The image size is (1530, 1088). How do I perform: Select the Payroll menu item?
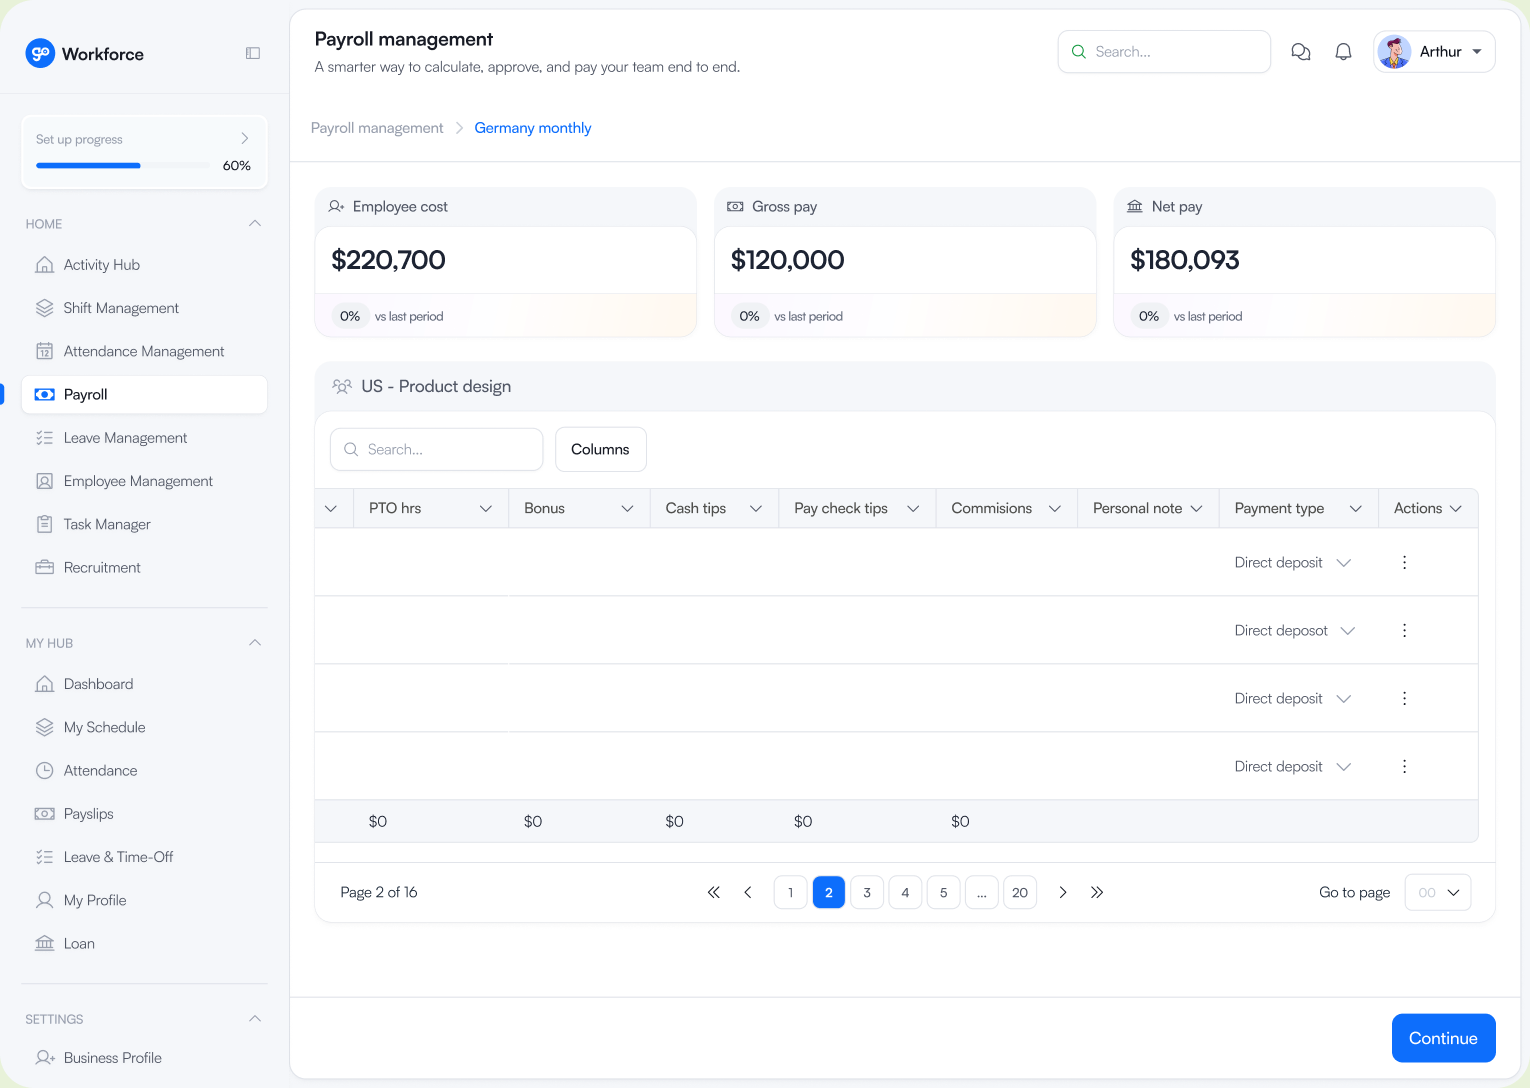click(144, 395)
